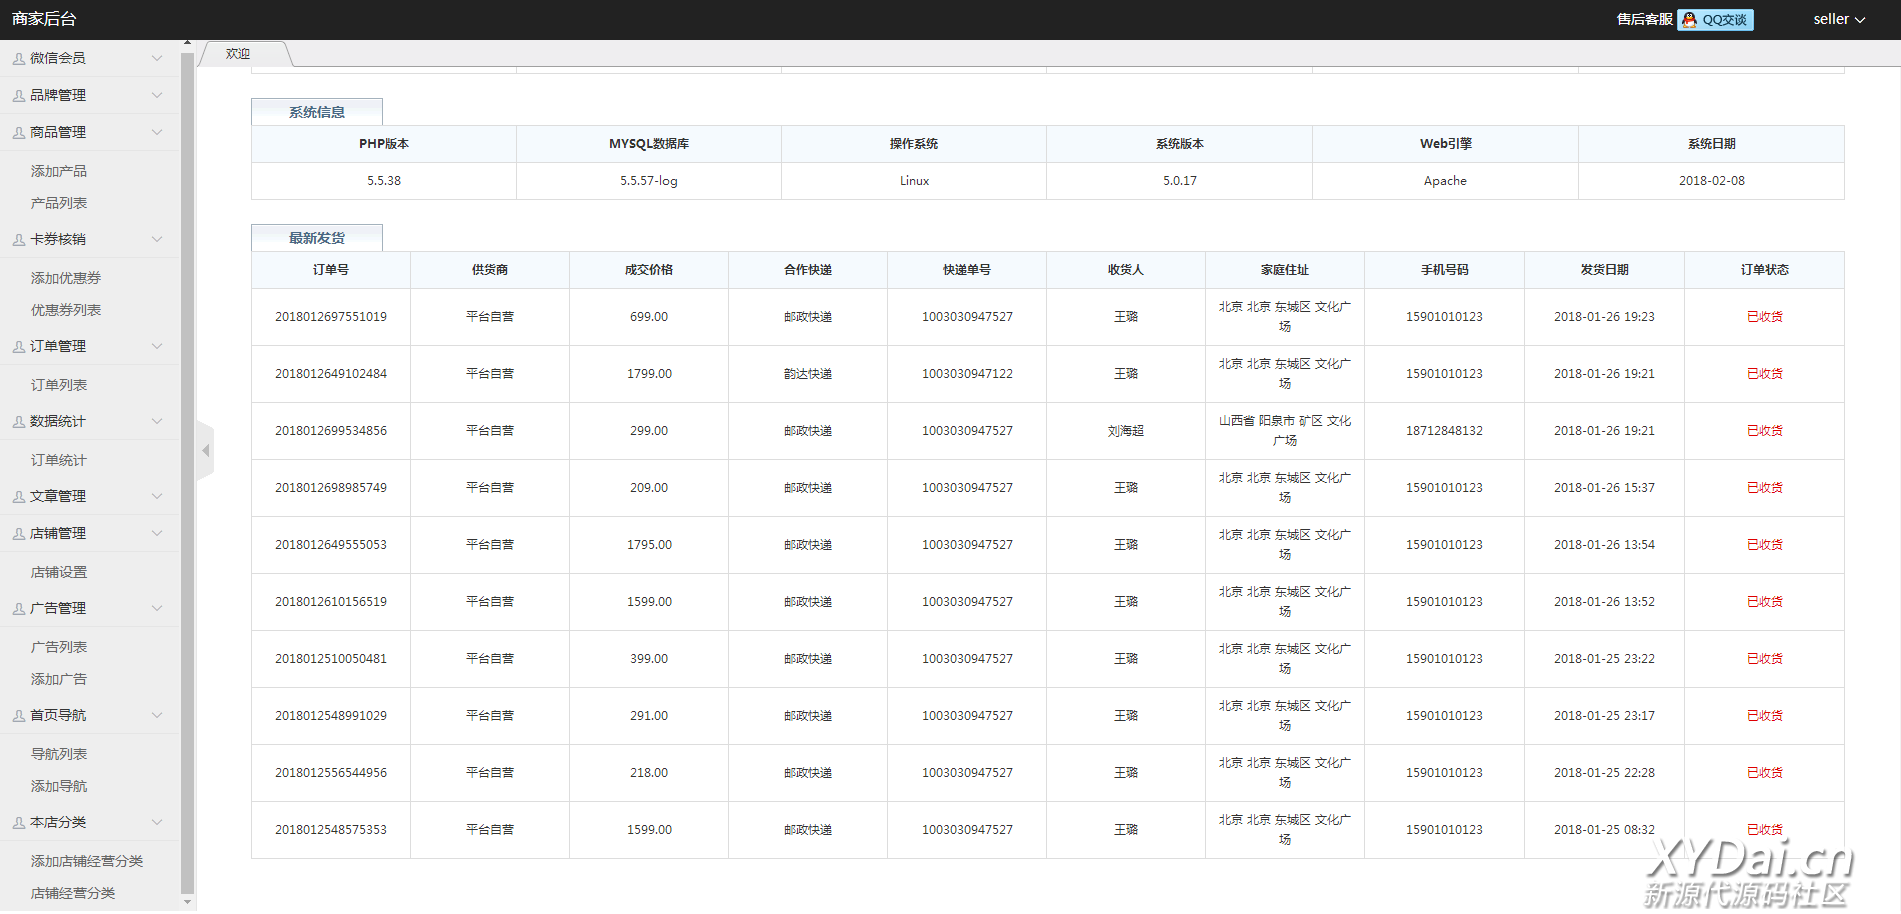
Task: Open 导航列表 in the sidebar
Action: (x=59, y=754)
